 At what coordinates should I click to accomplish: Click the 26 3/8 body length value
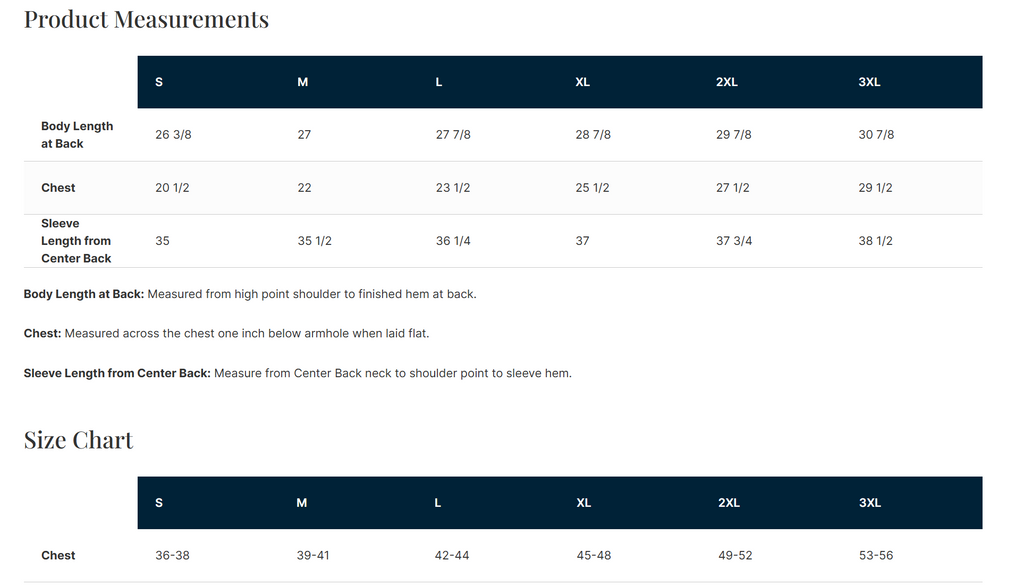(173, 135)
